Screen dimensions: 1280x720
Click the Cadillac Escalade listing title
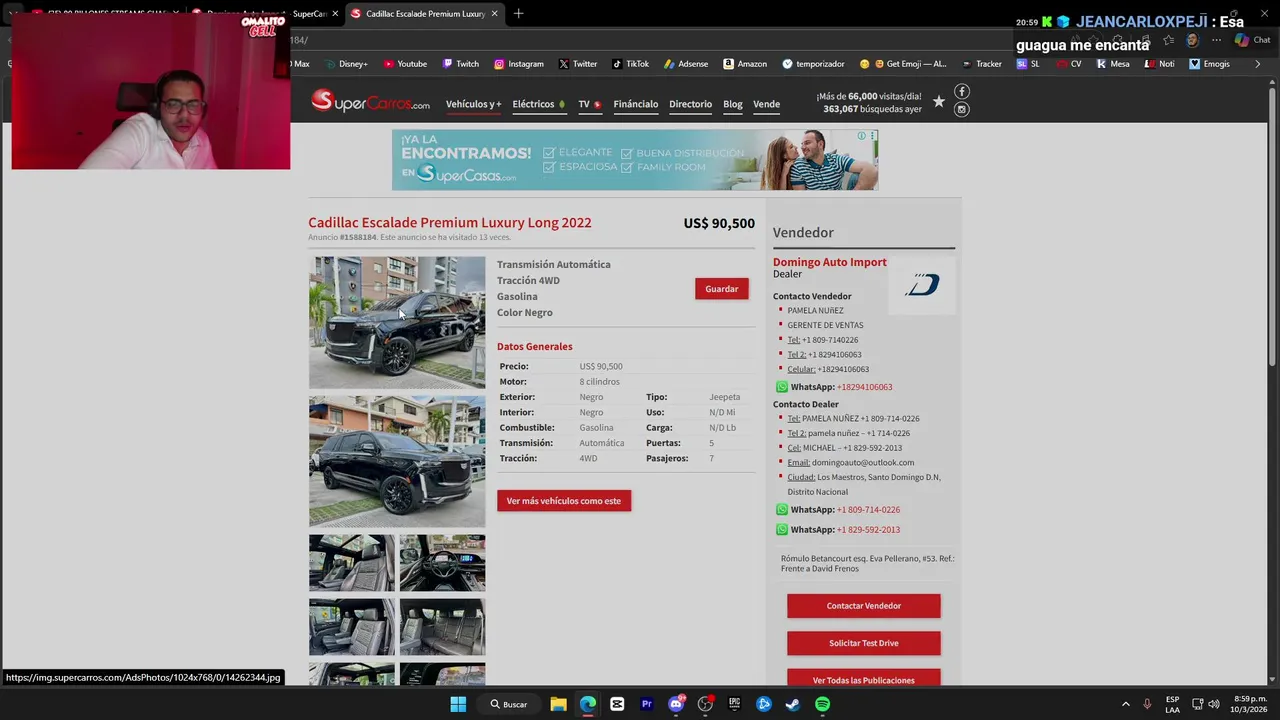[449, 222]
